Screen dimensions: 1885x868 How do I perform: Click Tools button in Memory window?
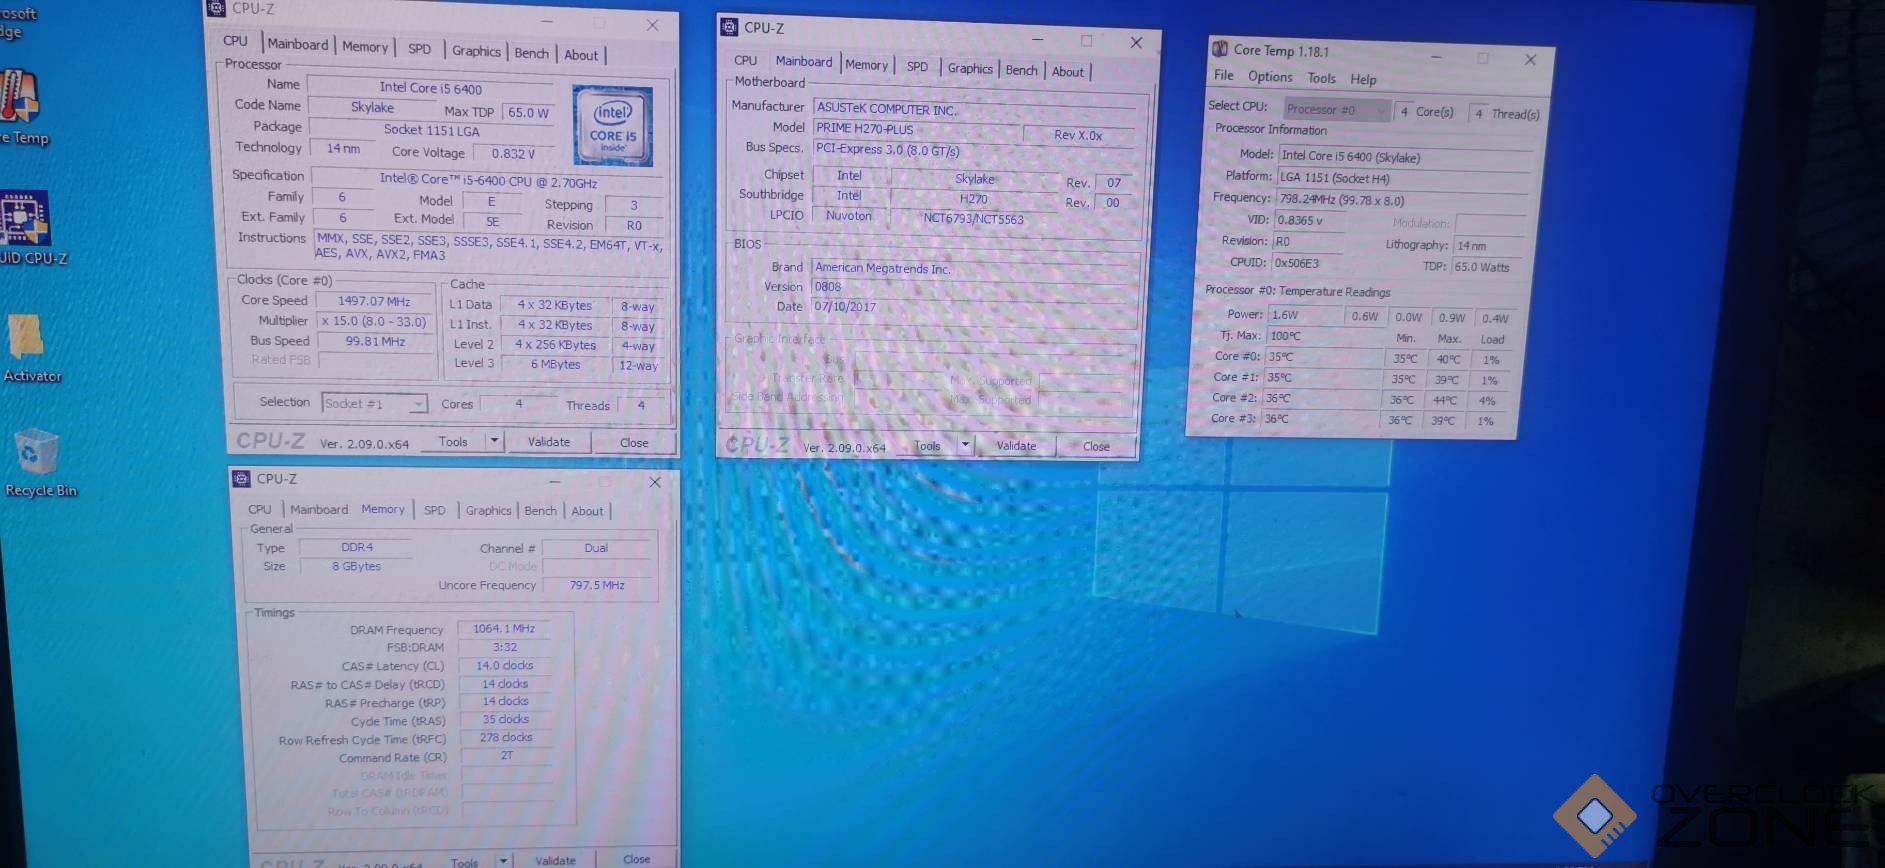pyautogui.click(x=464, y=862)
